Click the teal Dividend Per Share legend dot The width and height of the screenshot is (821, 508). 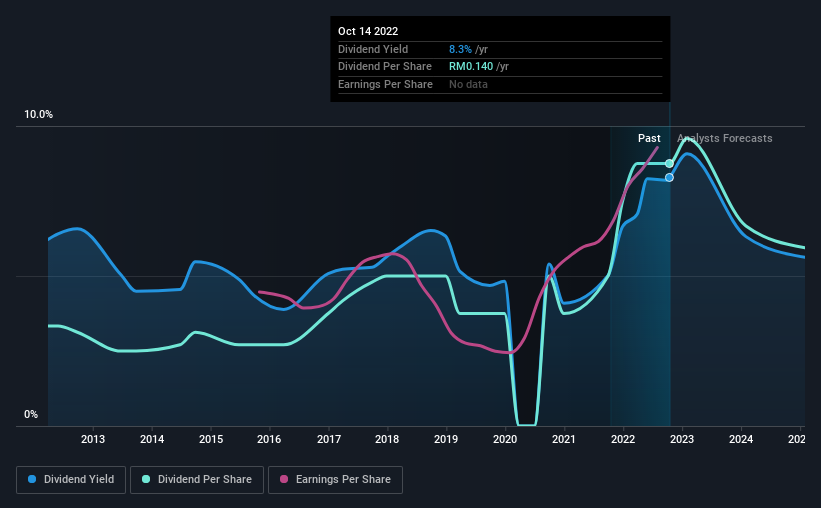146,479
